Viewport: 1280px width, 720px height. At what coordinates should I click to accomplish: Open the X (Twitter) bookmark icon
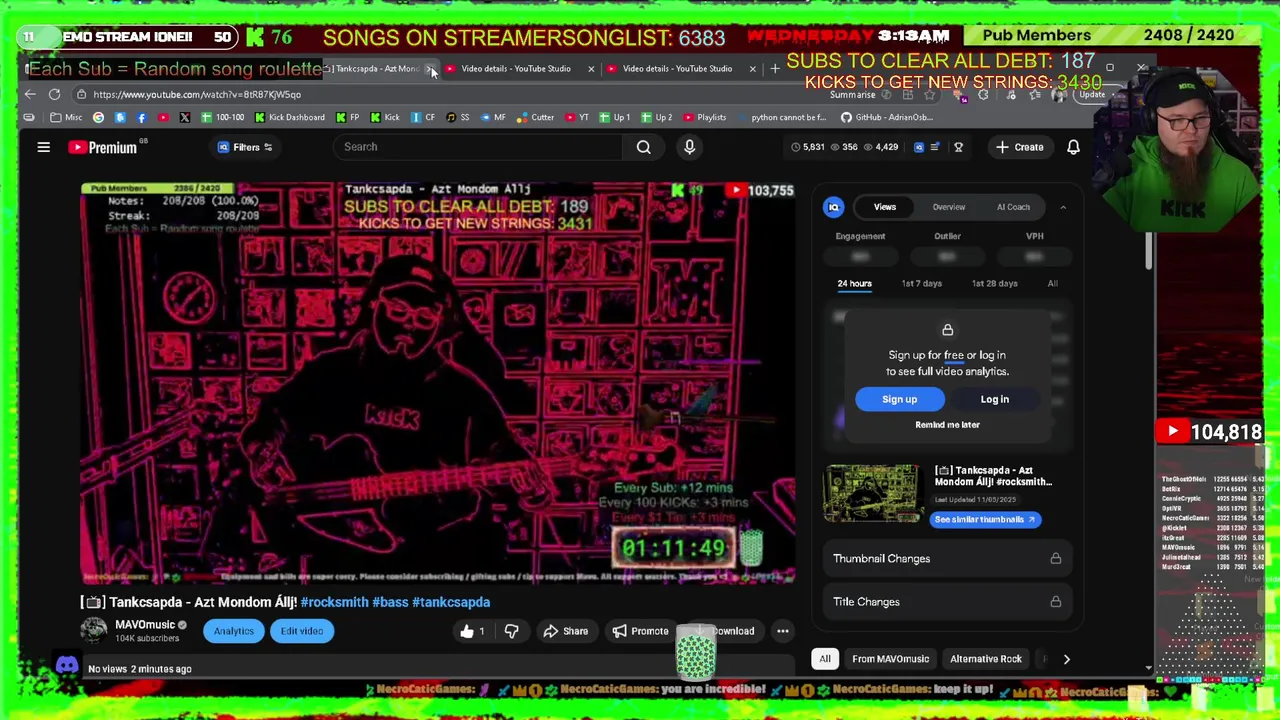184,117
